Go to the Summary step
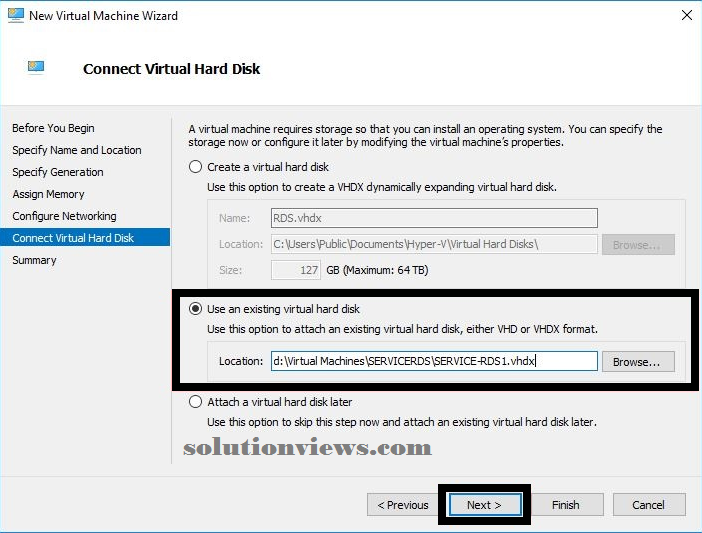702x533 pixels. pos(34,260)
